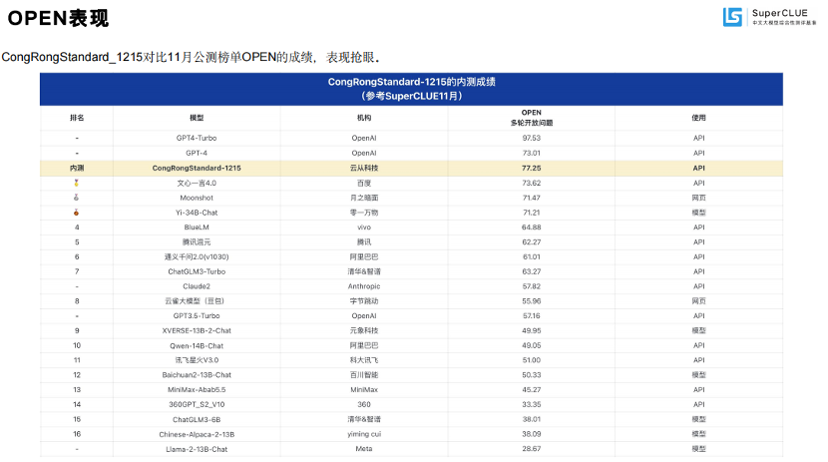The width and height of the screenshot is (828, 462).
Task: Select the score '57.16'
Action: click(531, 316)
